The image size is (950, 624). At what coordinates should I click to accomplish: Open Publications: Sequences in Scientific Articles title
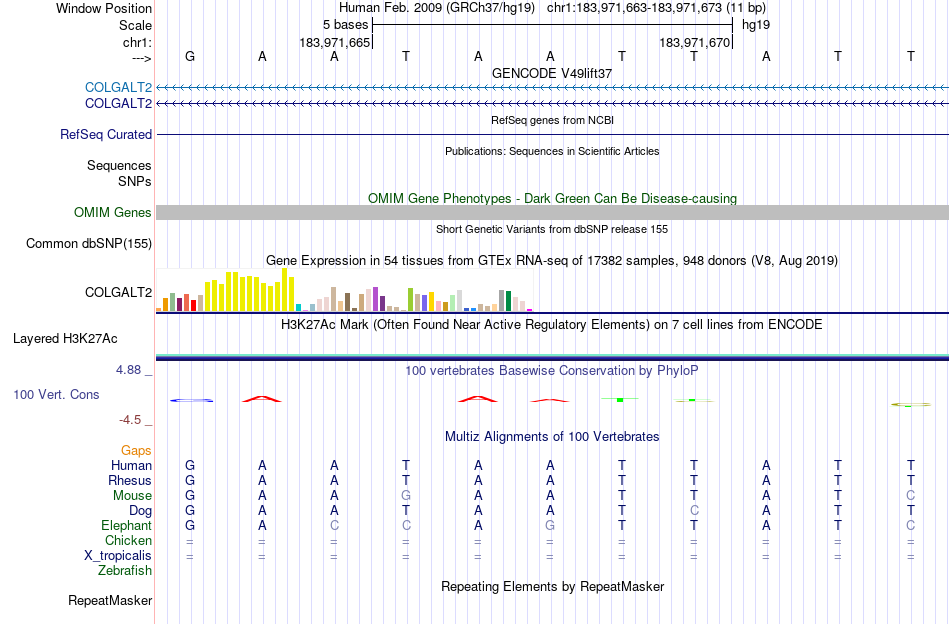552,151
